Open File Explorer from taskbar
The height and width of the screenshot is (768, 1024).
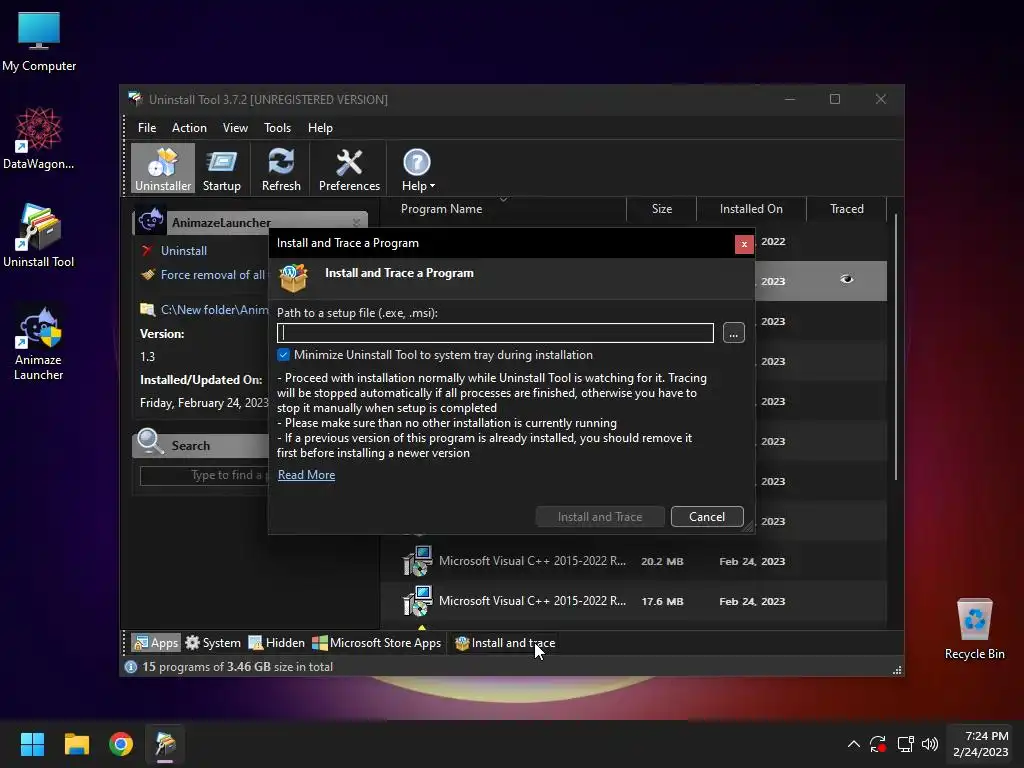[76, 744]
